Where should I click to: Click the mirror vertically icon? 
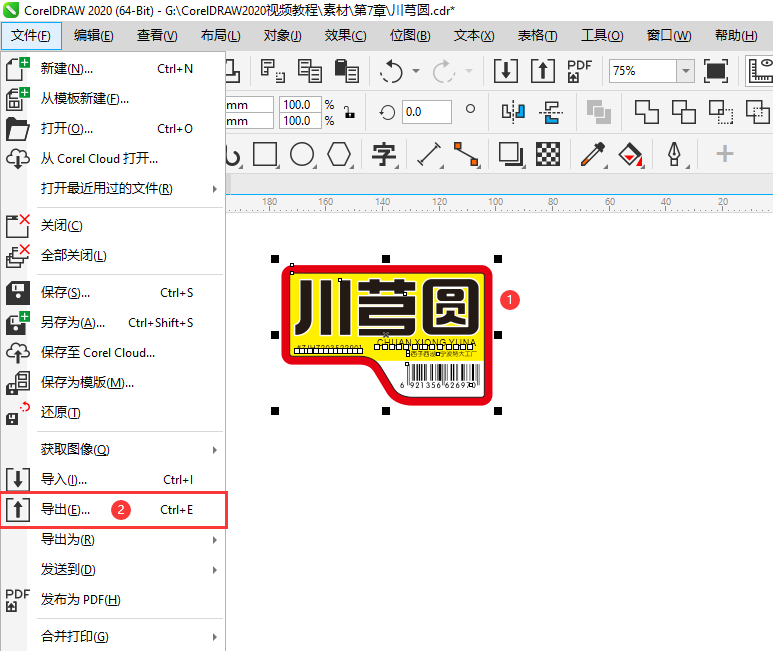pos(551,111)
